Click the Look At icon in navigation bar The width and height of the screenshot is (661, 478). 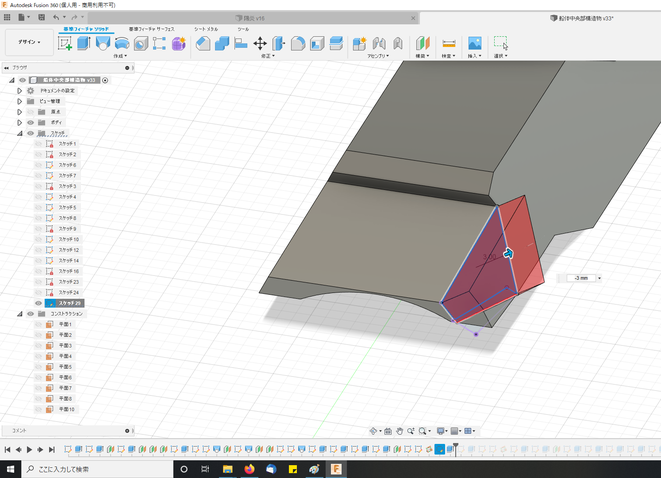[x=388, y=431]
